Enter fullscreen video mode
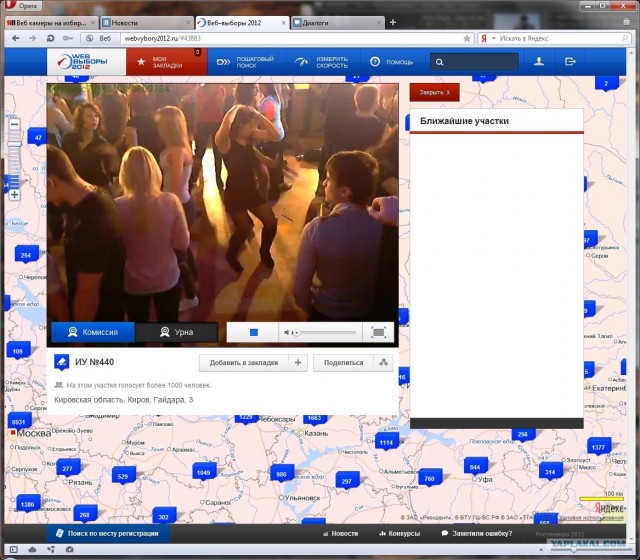 click(378, 332)
